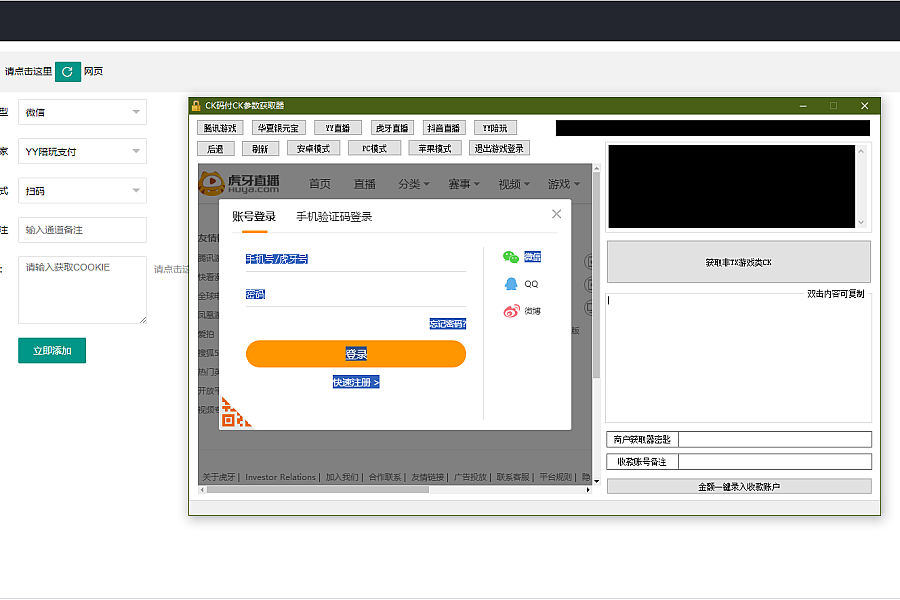Click the 联系客服 footer link

click(513, 477)
